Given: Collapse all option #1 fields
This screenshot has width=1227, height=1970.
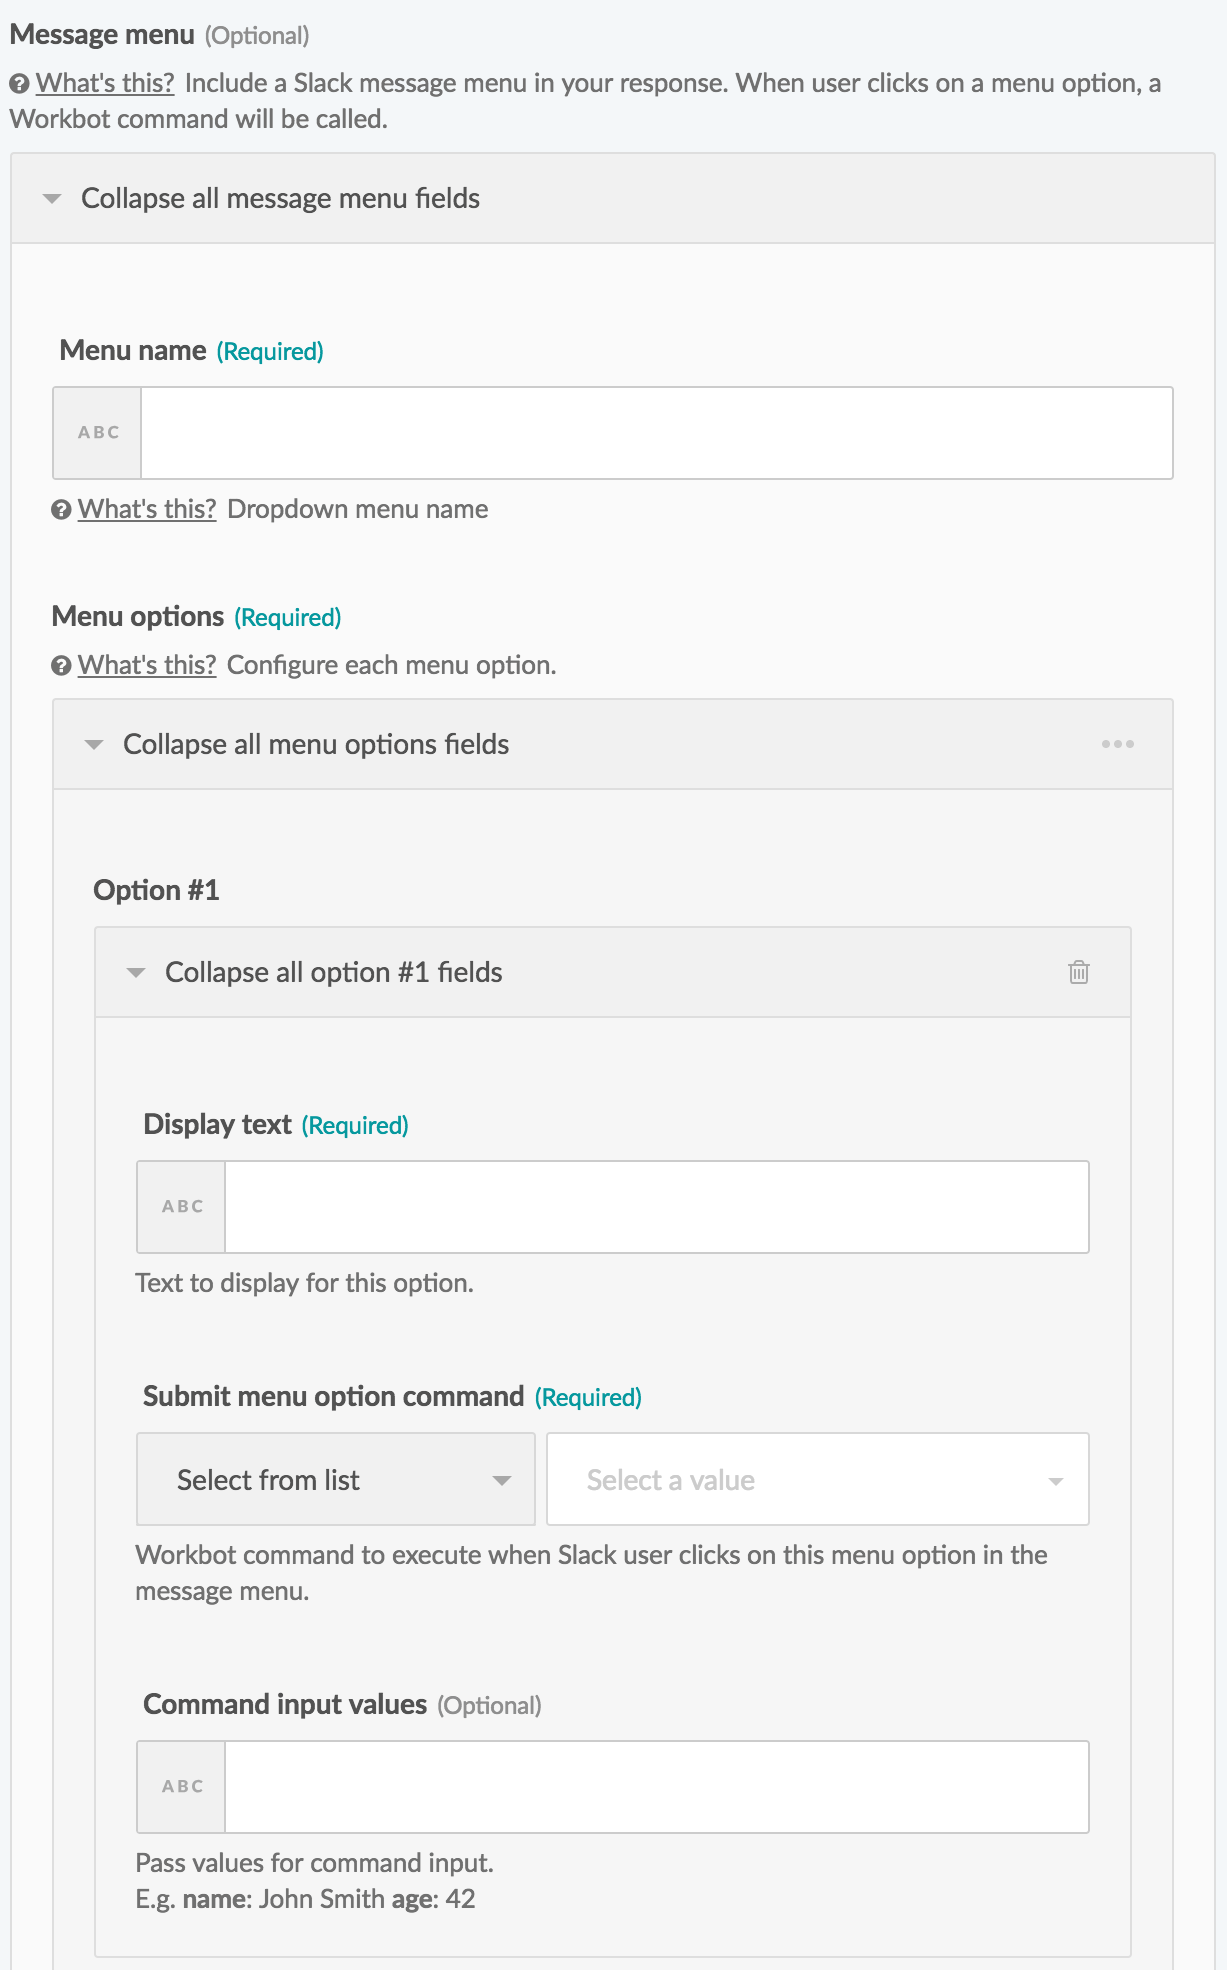Looking at the screenshot, I should [333, 973].
